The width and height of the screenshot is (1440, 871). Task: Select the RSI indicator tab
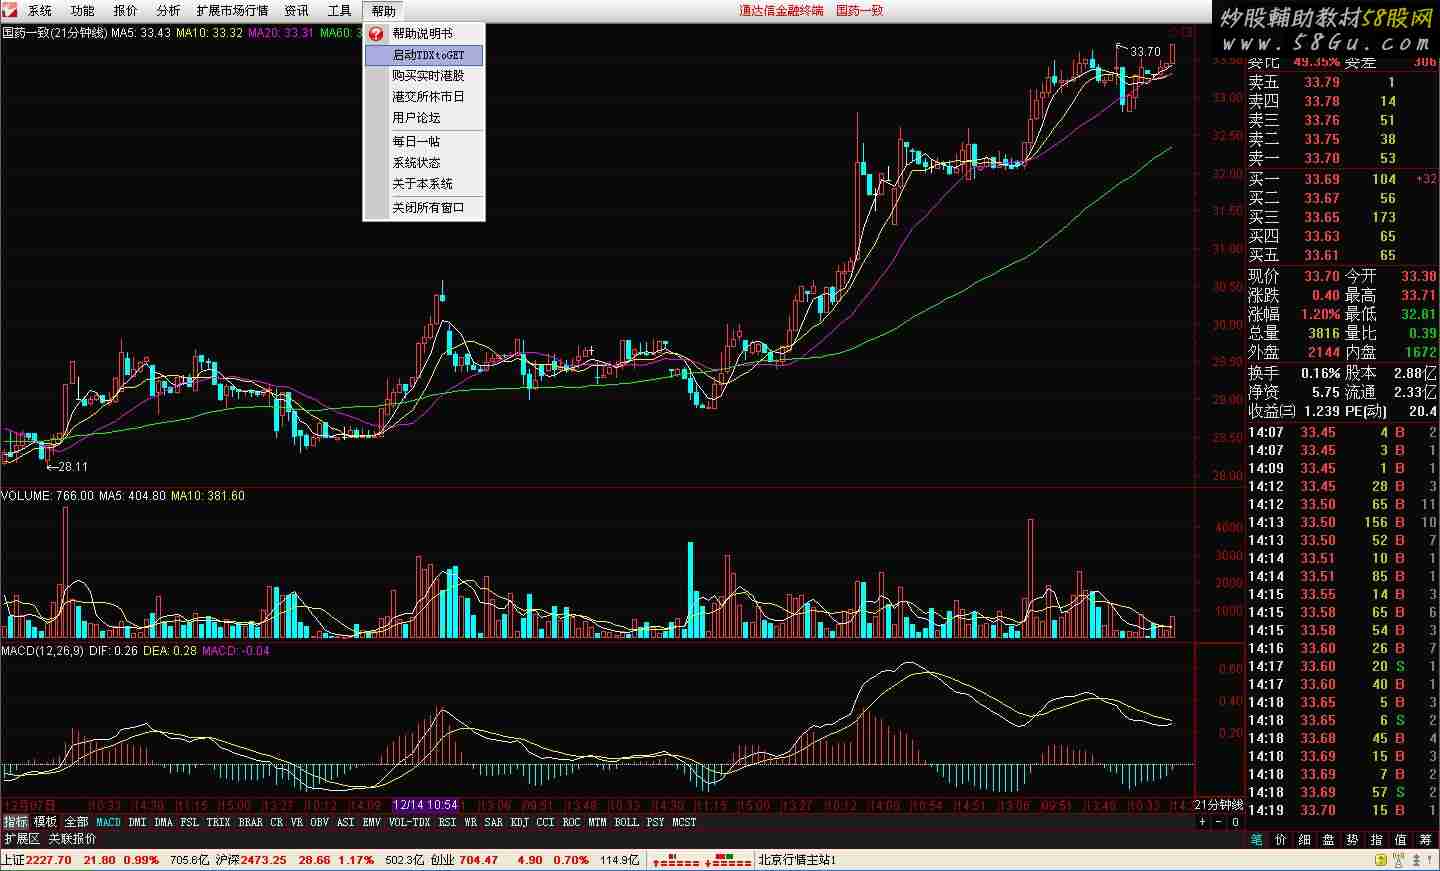447,822
